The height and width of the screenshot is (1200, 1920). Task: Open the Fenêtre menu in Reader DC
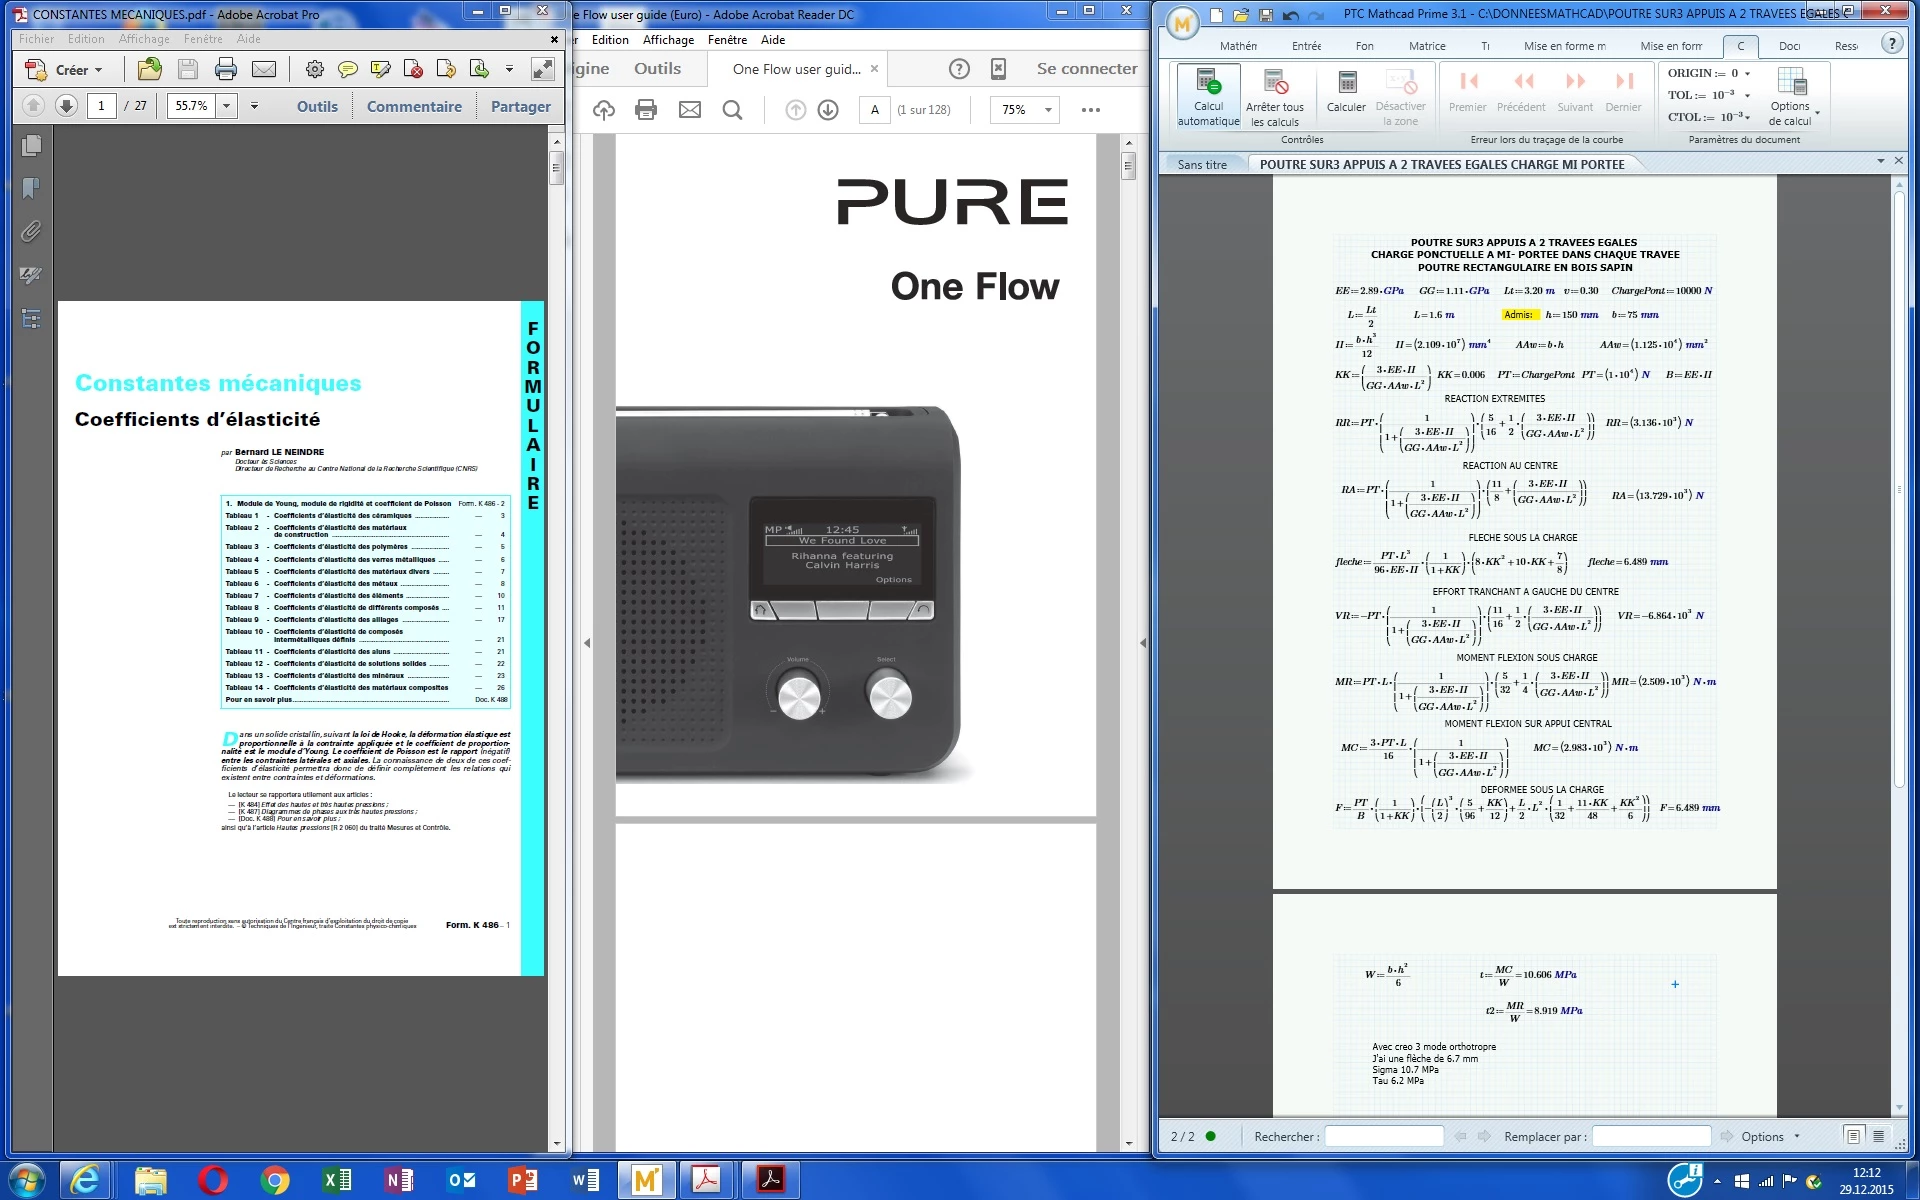727,40
